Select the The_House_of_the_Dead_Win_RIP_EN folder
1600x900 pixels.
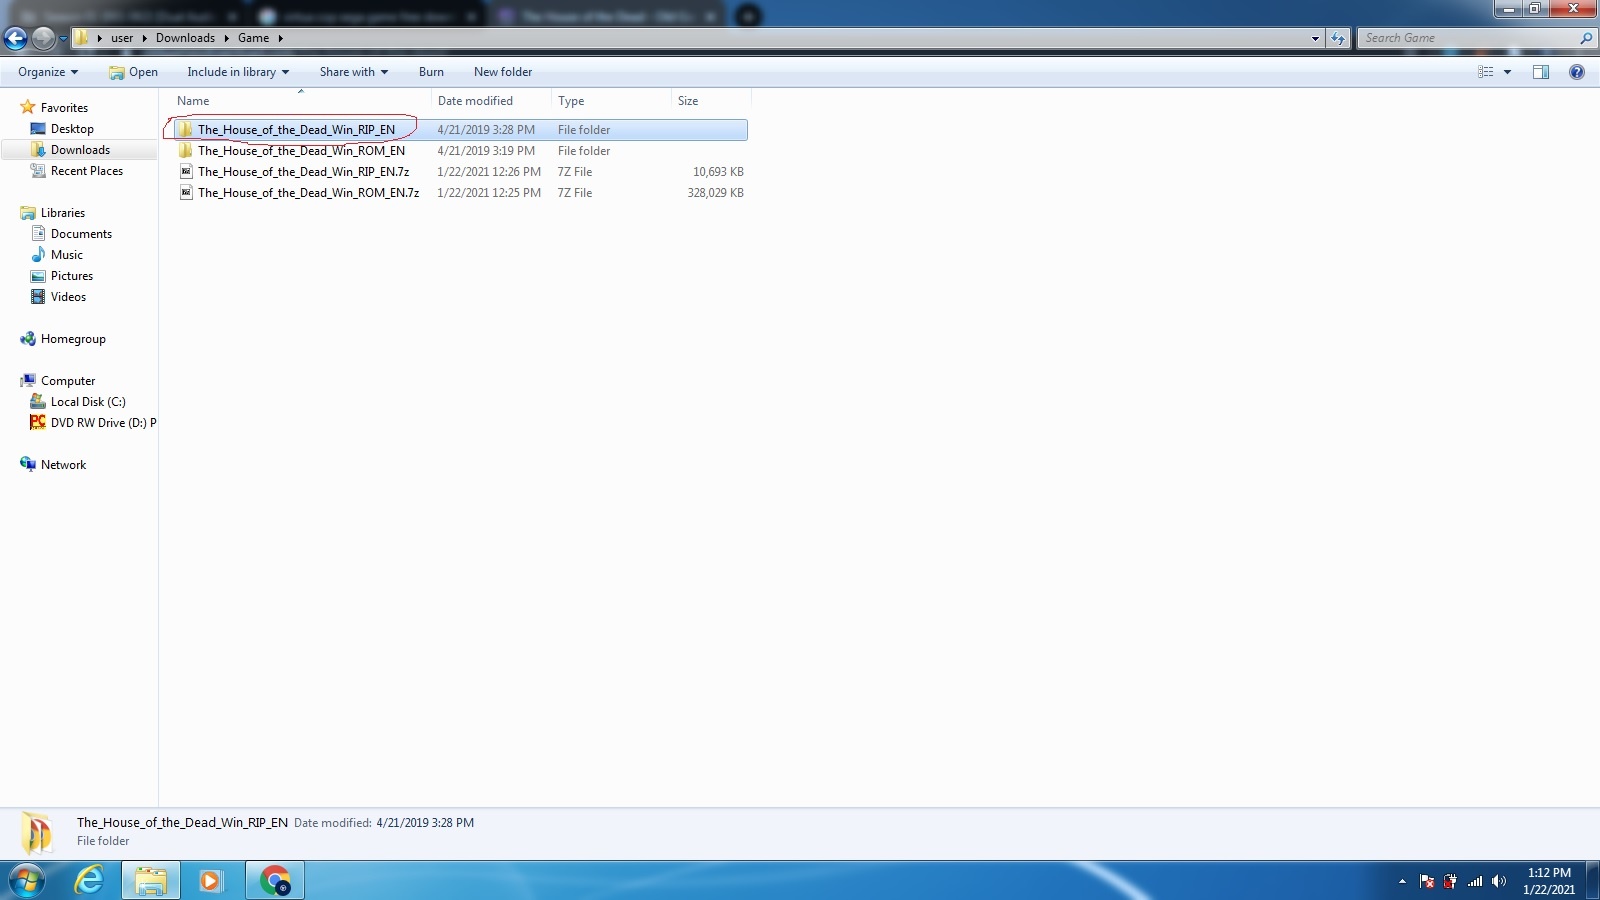tap(460, 130)
